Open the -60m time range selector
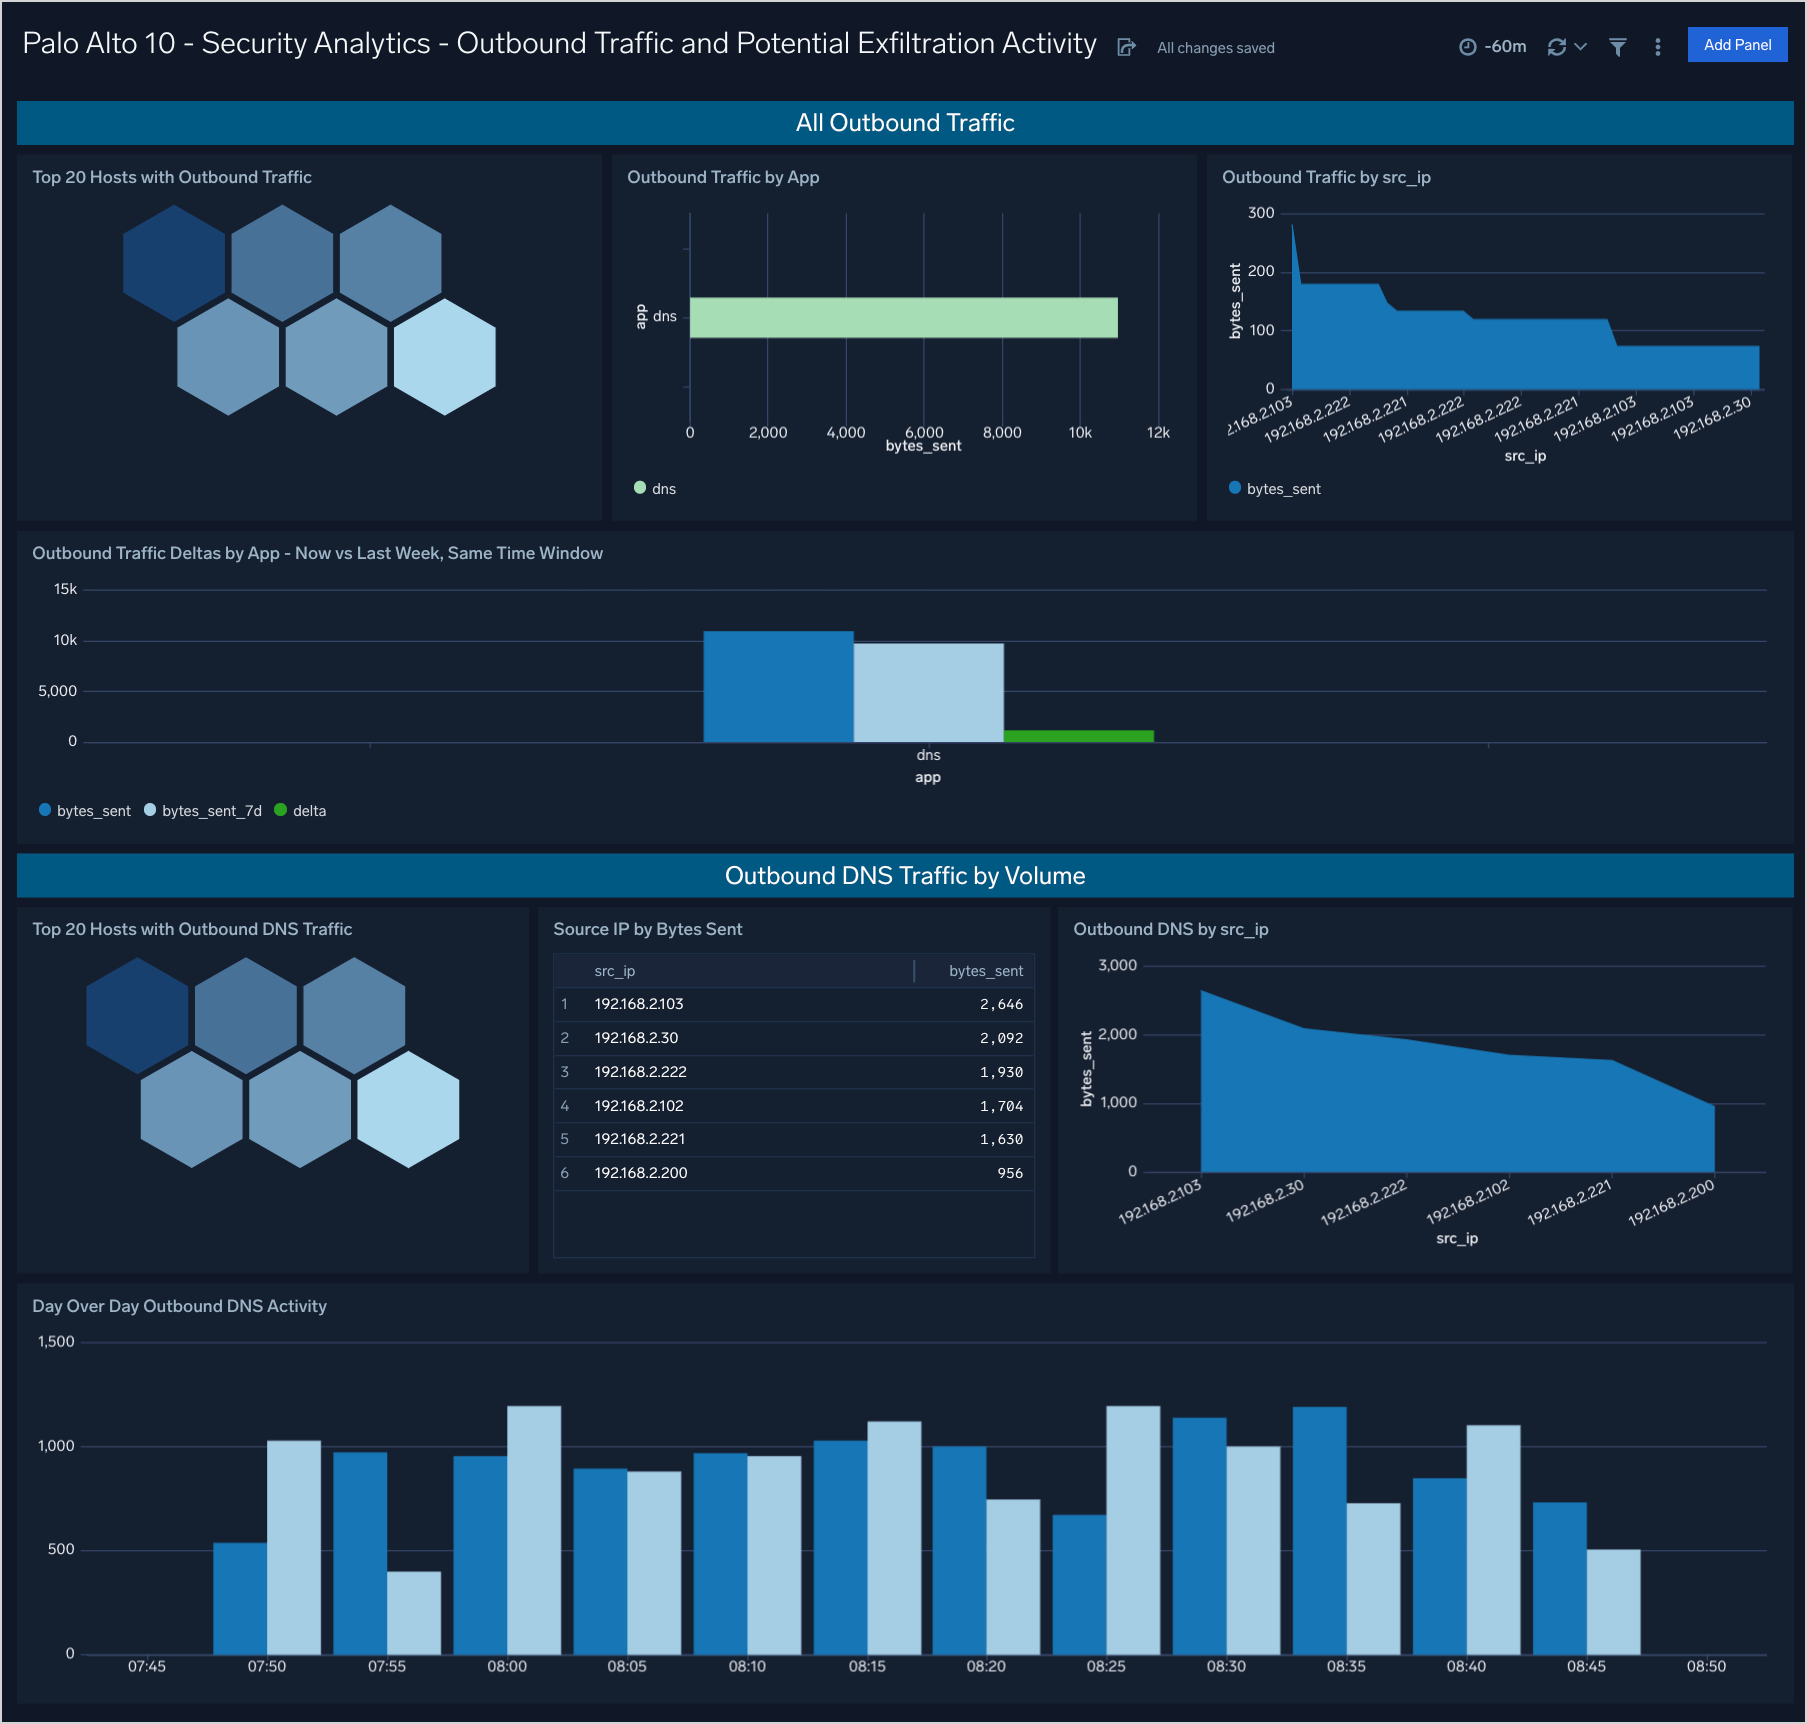This screenshot has width=1807, height=1724. 1505,46
